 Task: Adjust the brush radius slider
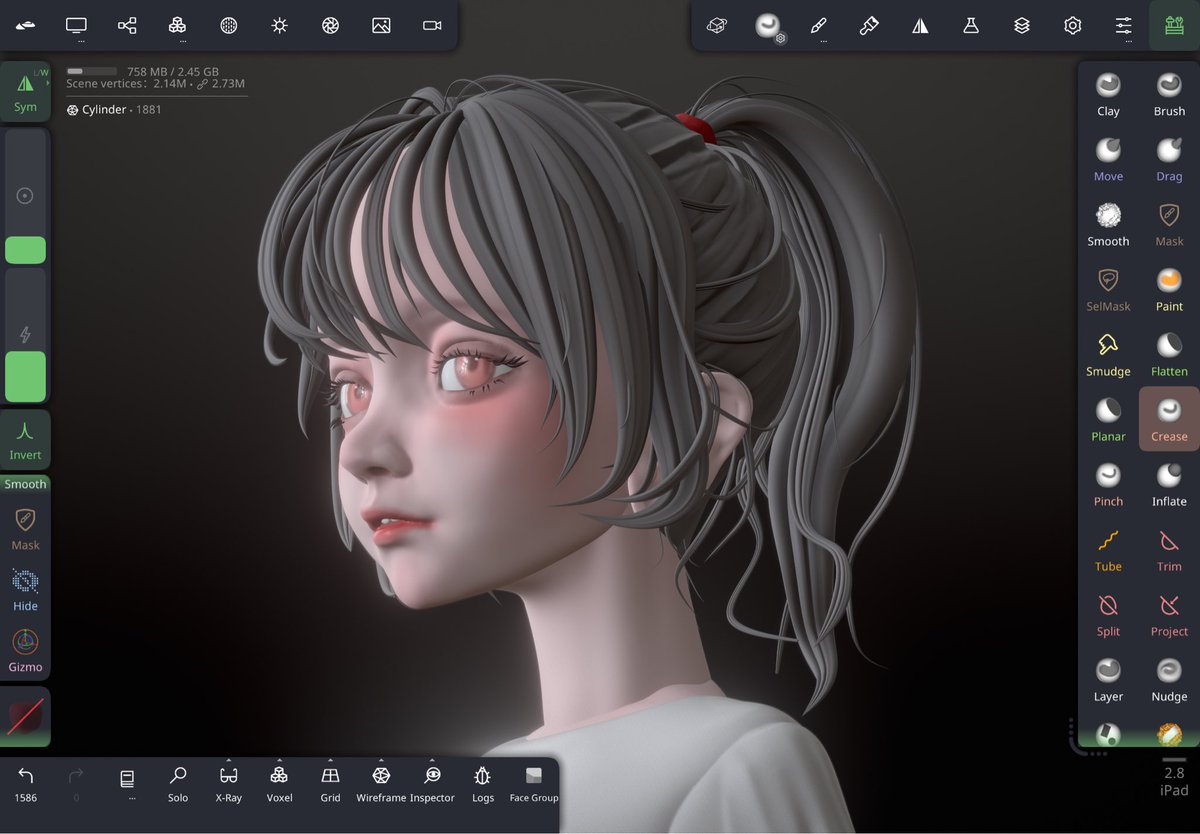click(x=25, y=196)
